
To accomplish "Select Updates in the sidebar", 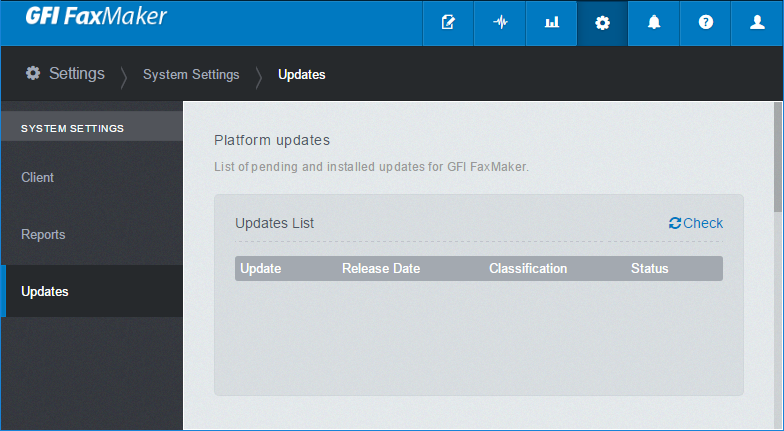I will [92, 292].
